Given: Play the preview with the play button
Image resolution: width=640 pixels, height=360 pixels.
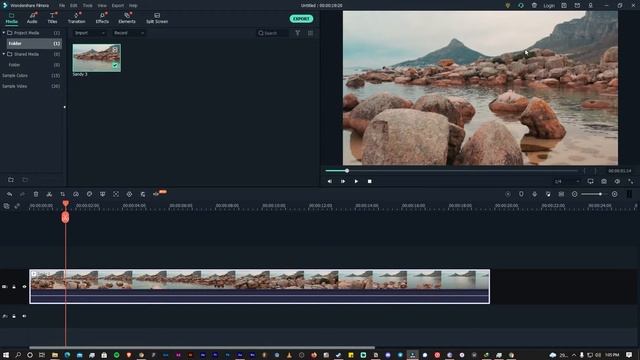Looking at the screenshot, I should [356, 181].
